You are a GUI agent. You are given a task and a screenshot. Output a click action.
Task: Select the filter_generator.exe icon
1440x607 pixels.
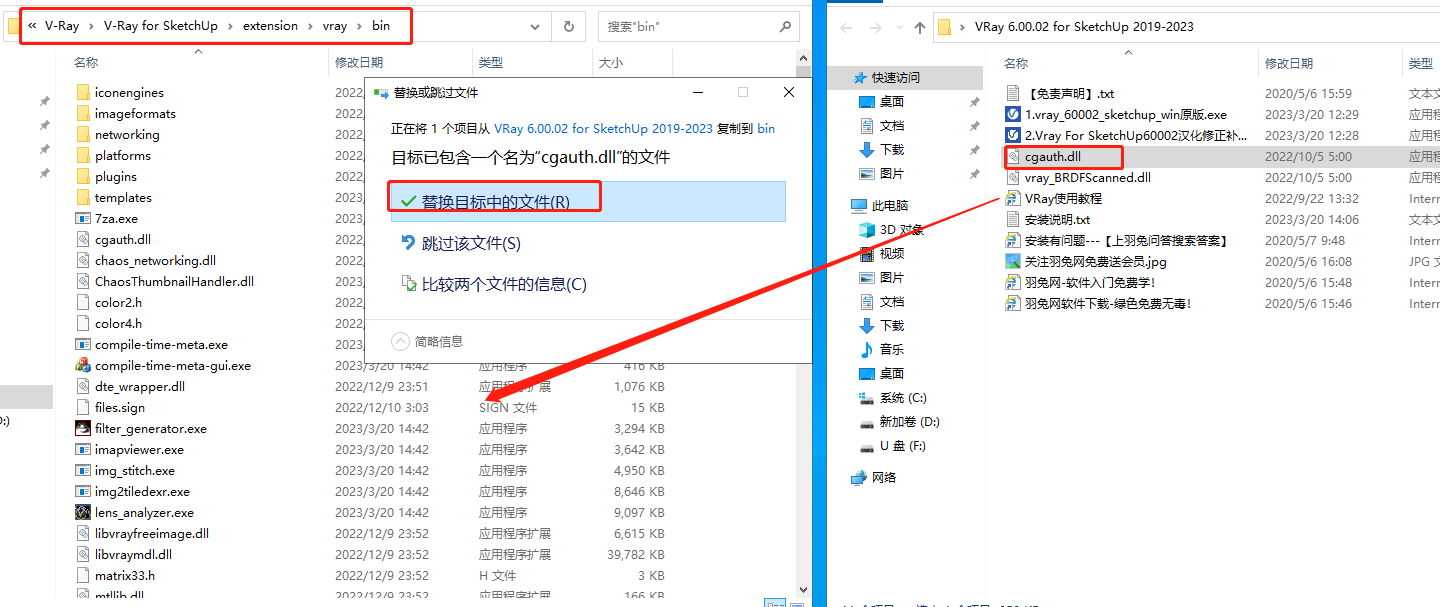pos(83,428)
